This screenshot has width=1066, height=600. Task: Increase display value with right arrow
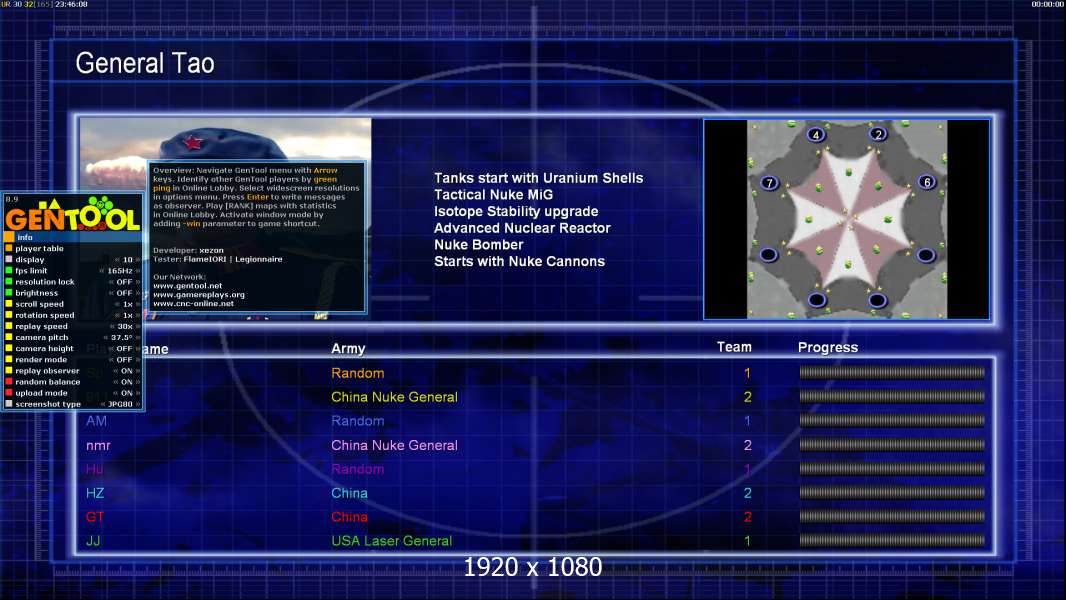click(x=138, y=260)
